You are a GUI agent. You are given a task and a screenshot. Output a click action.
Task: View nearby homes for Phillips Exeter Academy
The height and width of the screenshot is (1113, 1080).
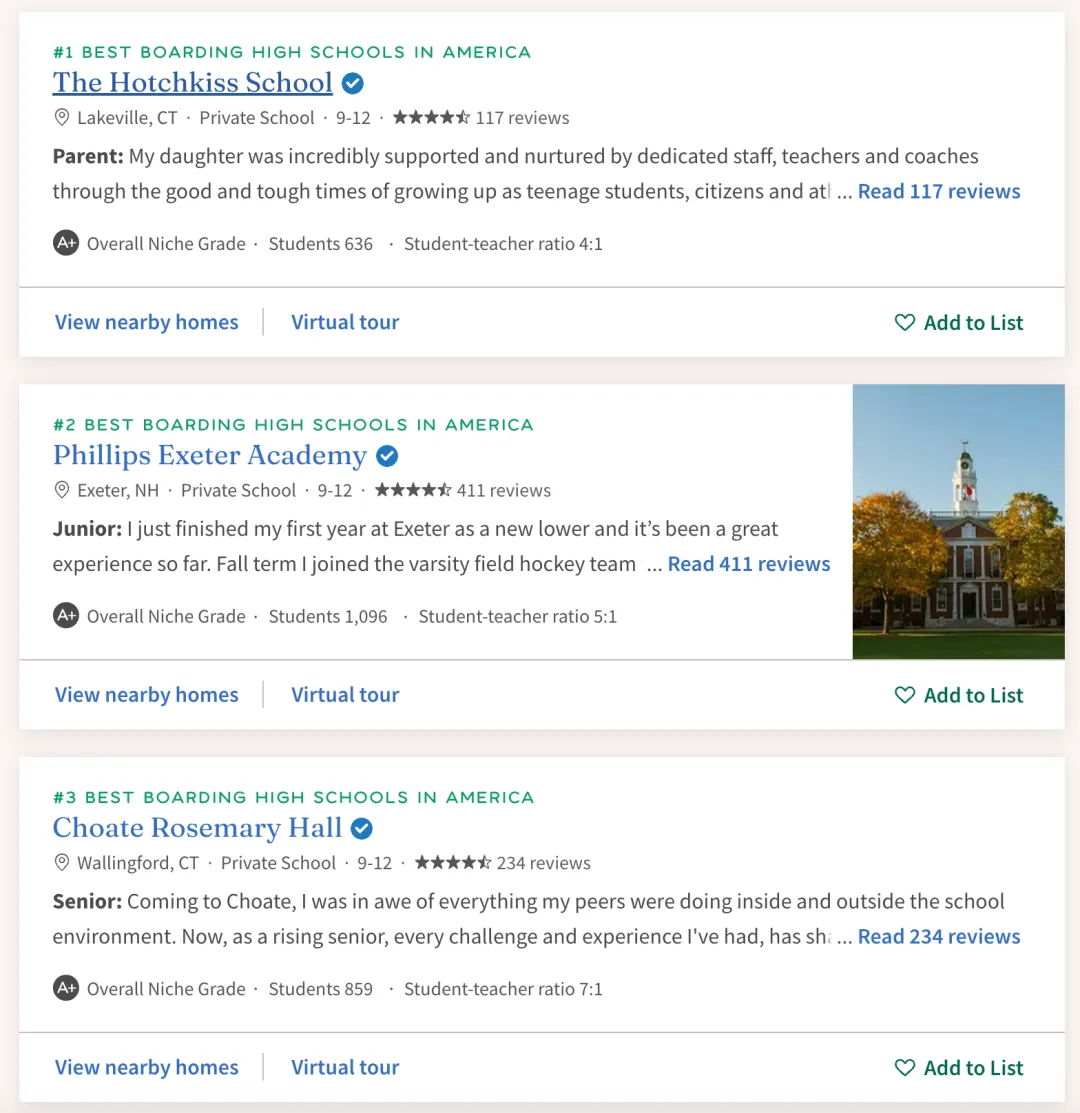[x=147, y=695]
